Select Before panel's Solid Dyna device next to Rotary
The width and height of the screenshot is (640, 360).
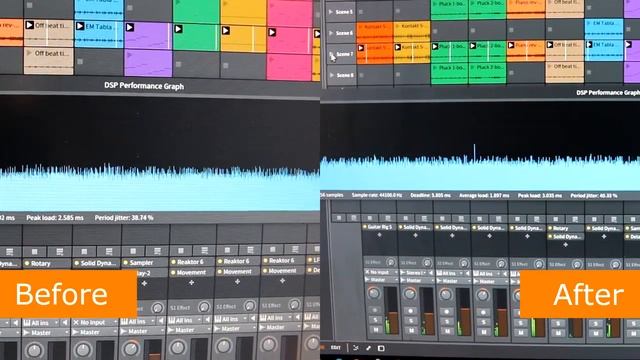(x=96, y=263)
